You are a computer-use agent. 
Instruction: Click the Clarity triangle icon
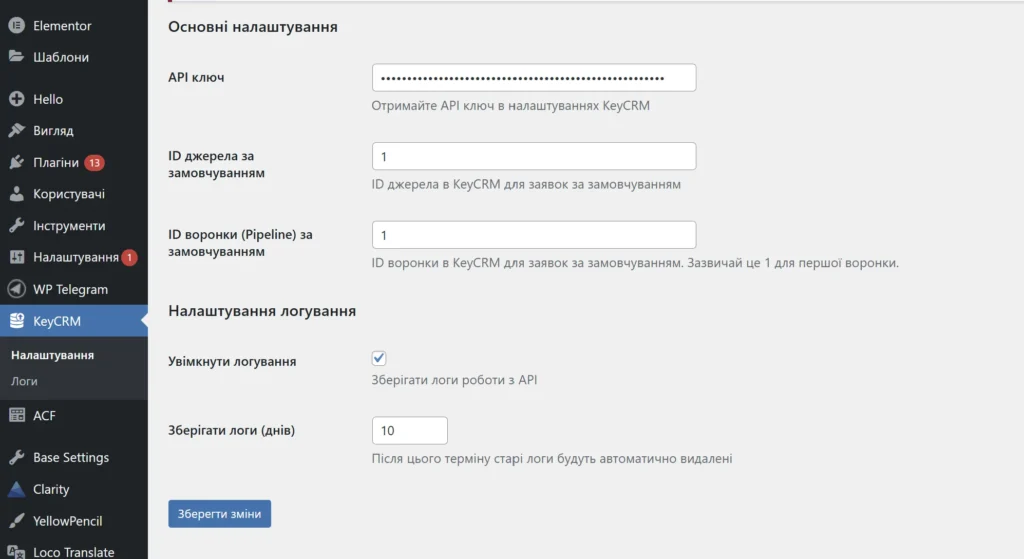tap(16, 489)
